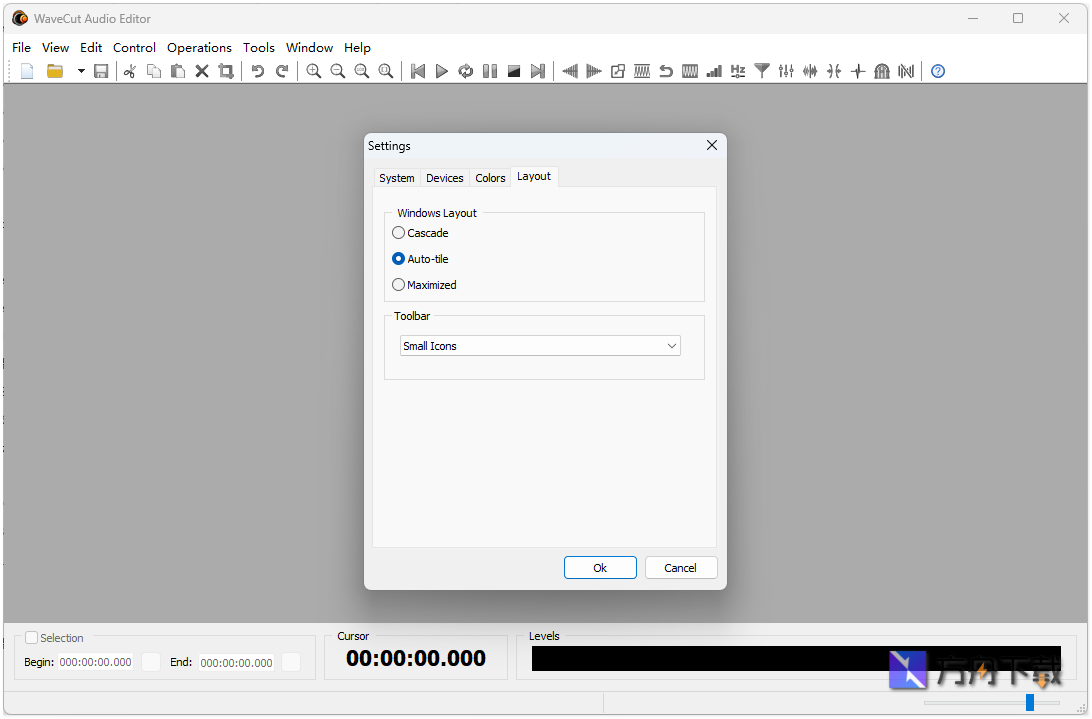Confirm settings by clicking Ok

coord(600,567)
